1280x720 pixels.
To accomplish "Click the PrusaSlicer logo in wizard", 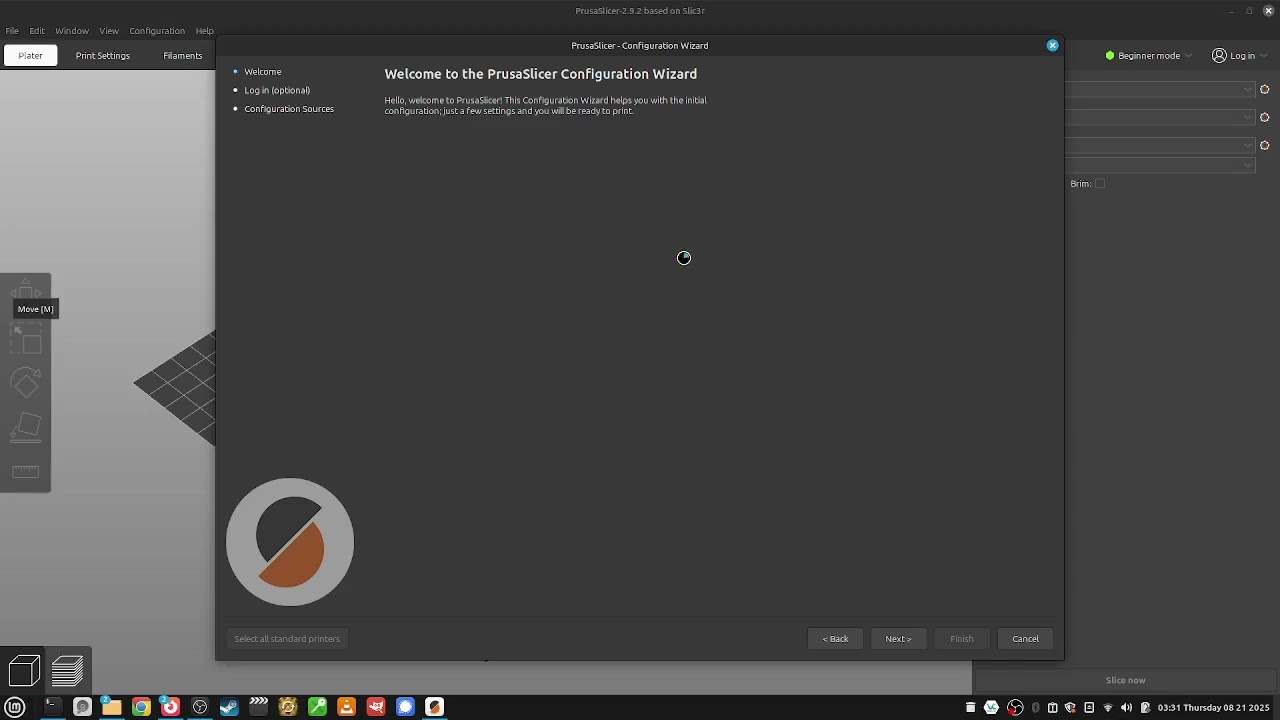I will pyautogui.click(x=290, y=542).
